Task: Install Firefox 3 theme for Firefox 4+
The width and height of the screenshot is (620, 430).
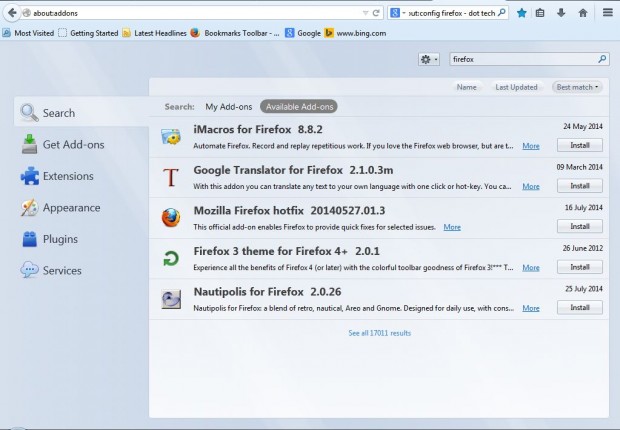Action: [580, 267]
